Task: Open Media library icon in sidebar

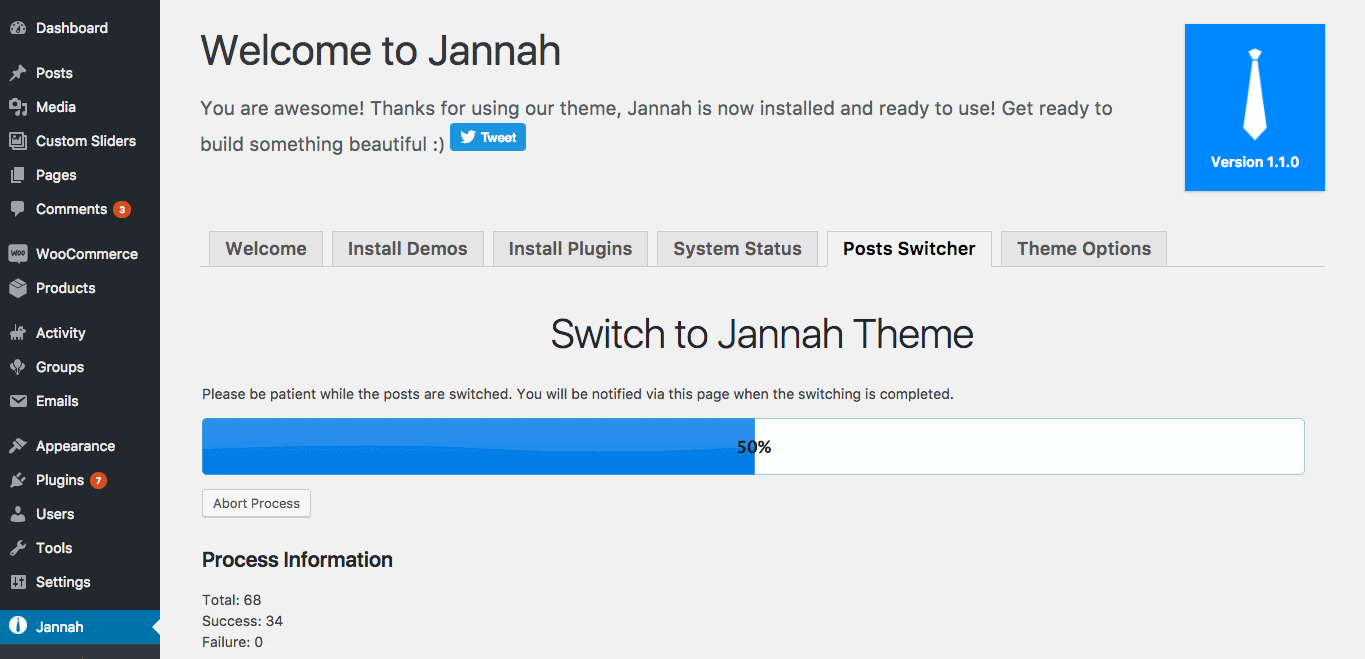Action: 18,107
